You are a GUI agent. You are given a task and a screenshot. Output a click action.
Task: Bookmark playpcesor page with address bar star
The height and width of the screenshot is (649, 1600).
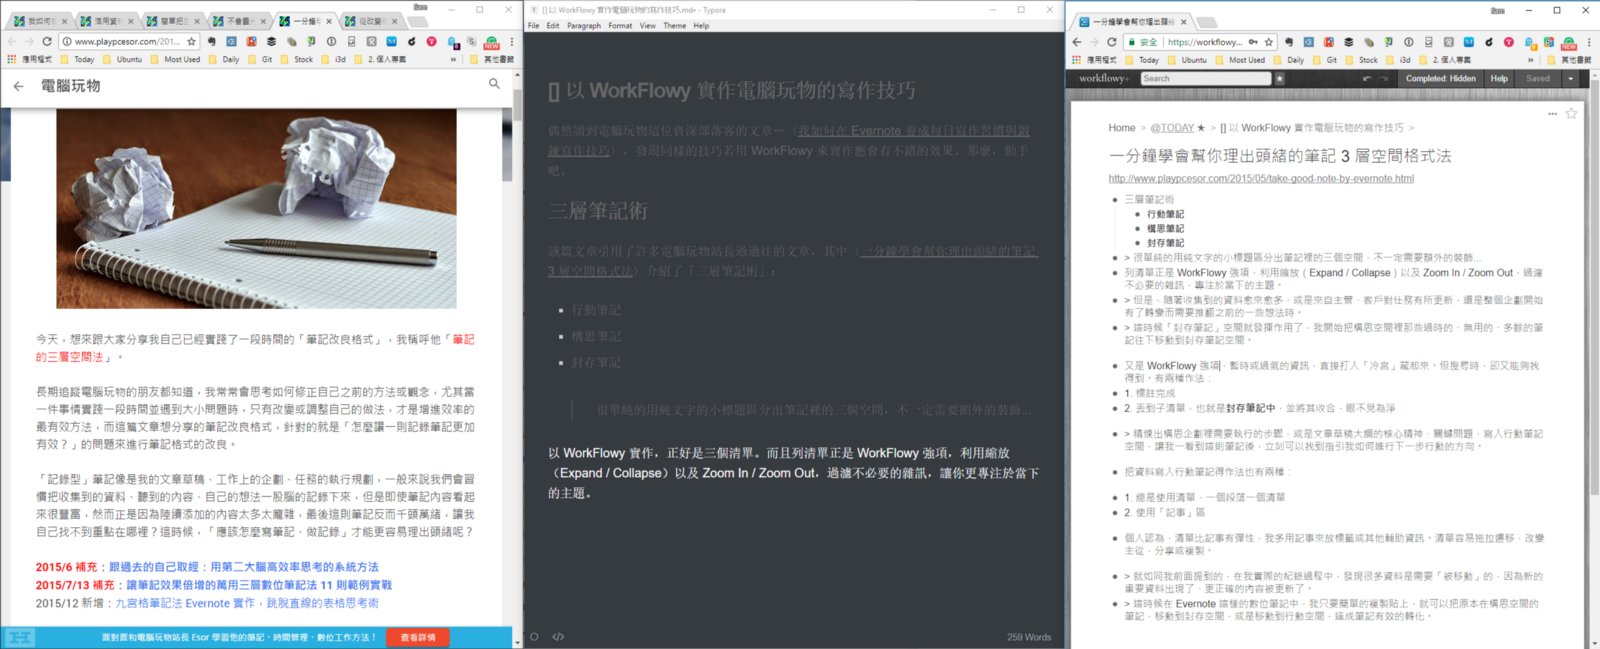pyautogui.click(x=192, y=42)
